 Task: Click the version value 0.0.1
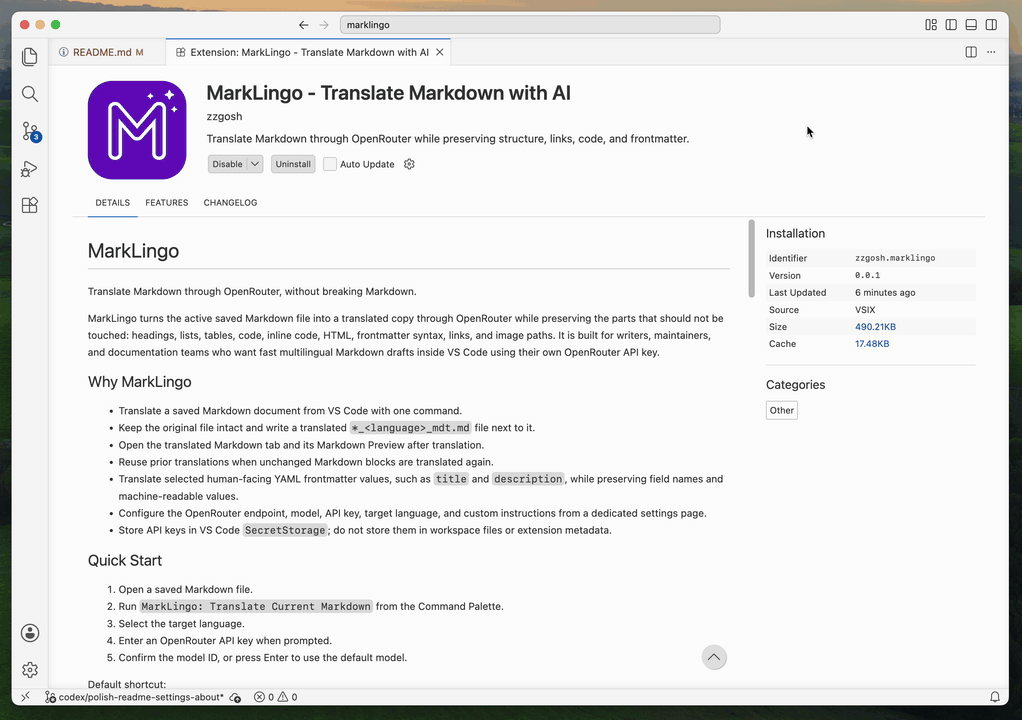[868, 276]
